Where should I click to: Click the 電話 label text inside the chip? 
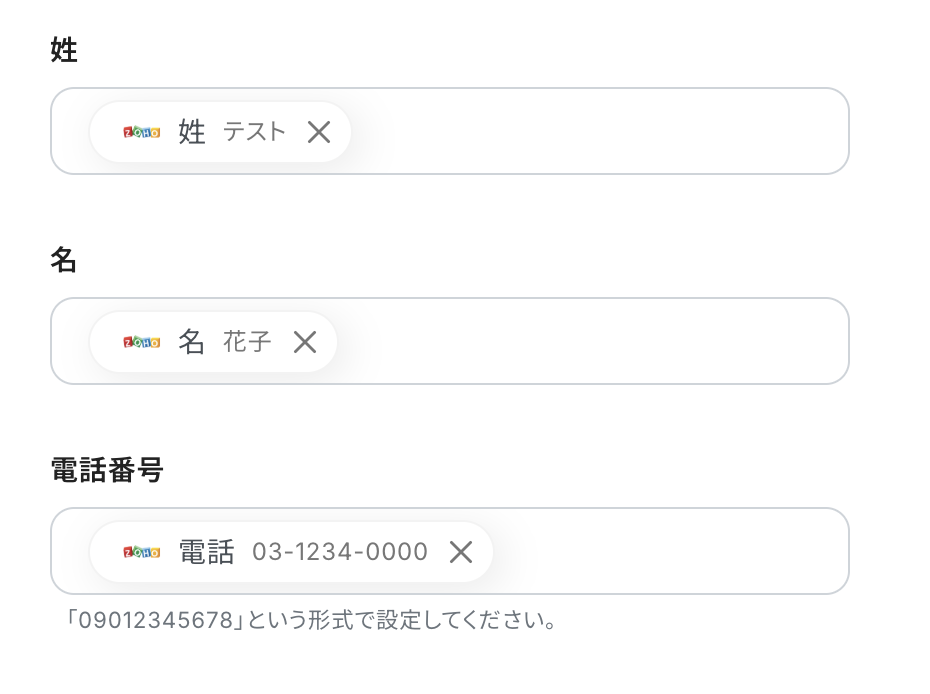point(206,552)
